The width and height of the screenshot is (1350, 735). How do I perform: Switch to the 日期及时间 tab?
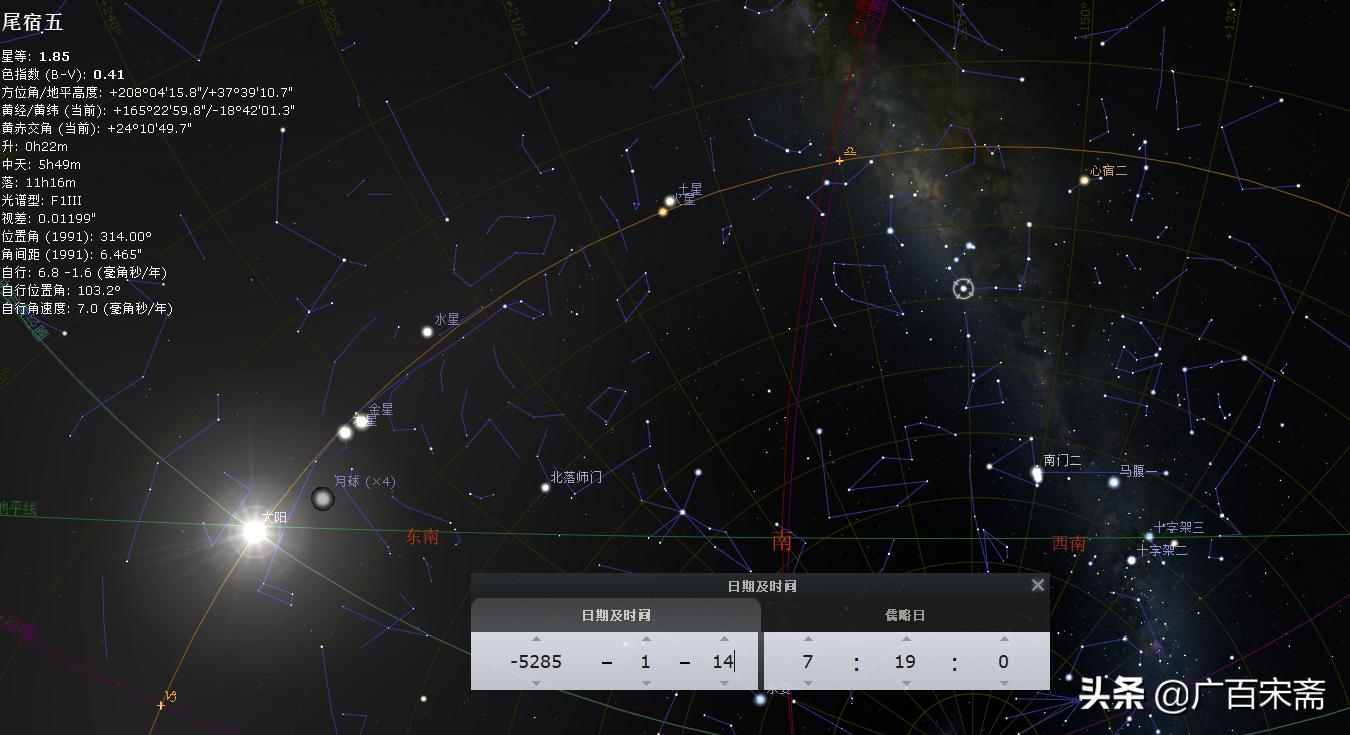(616, 615)
